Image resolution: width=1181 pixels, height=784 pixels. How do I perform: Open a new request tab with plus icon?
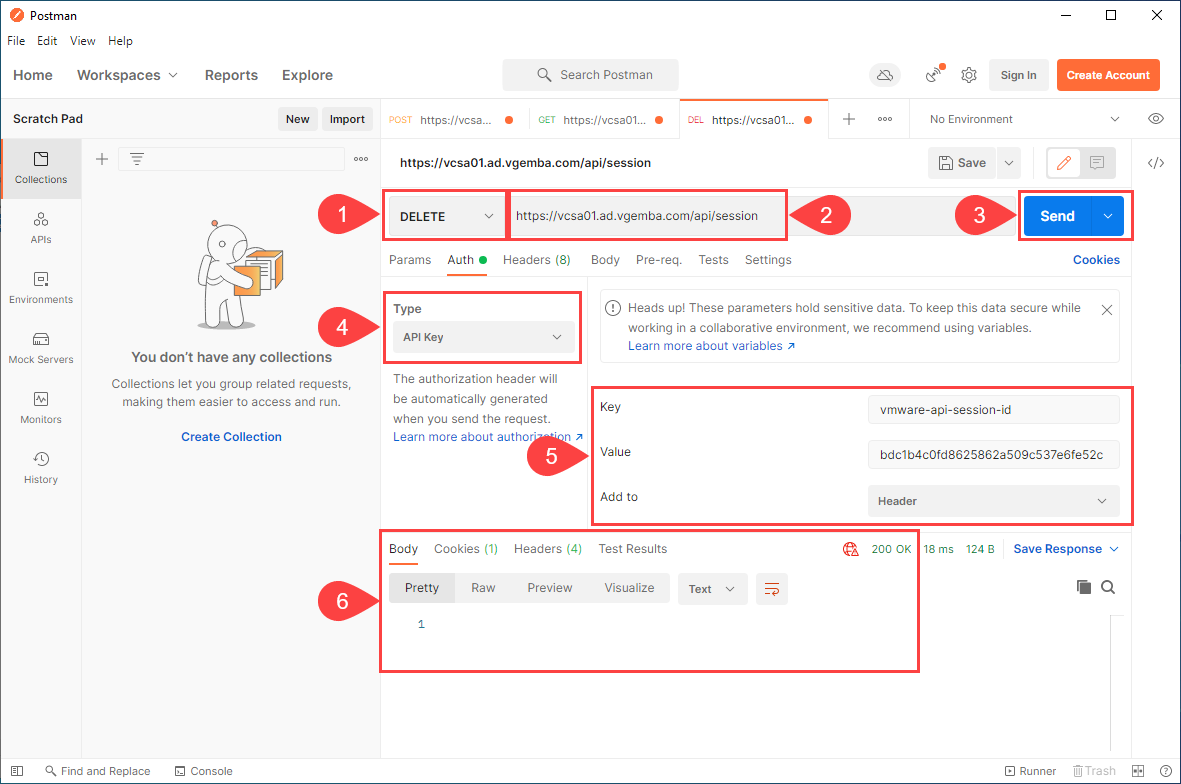[x=849, y=119]
